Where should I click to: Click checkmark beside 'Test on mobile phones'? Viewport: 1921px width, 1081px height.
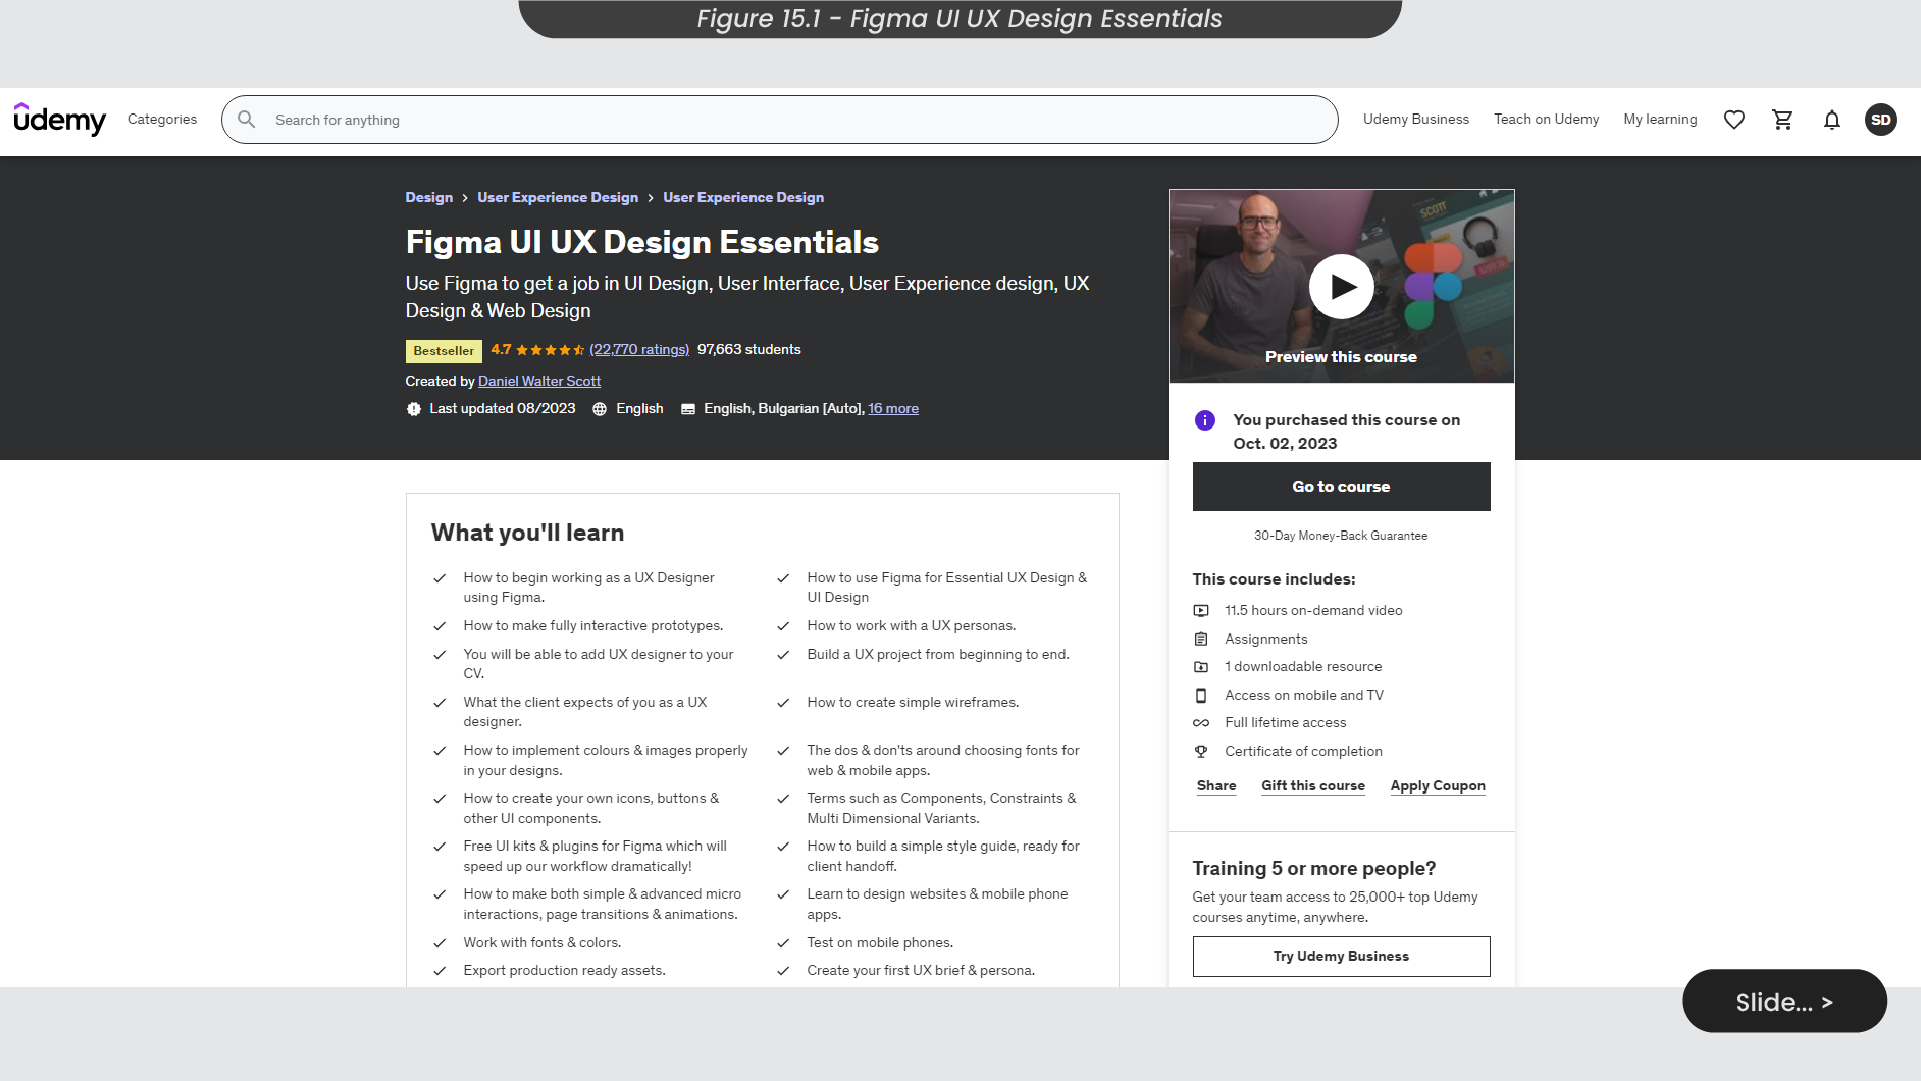click(x=783, y=943)
